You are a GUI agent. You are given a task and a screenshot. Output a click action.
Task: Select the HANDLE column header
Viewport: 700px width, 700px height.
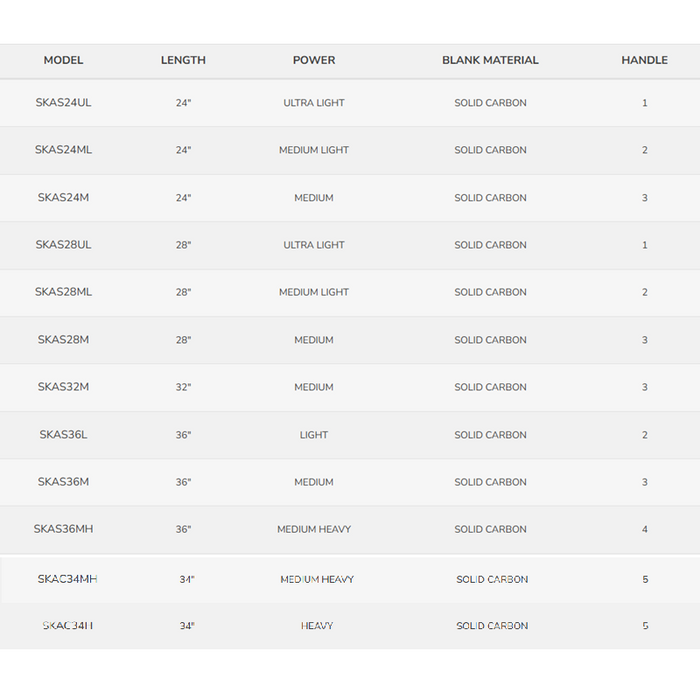coord(644,60)
